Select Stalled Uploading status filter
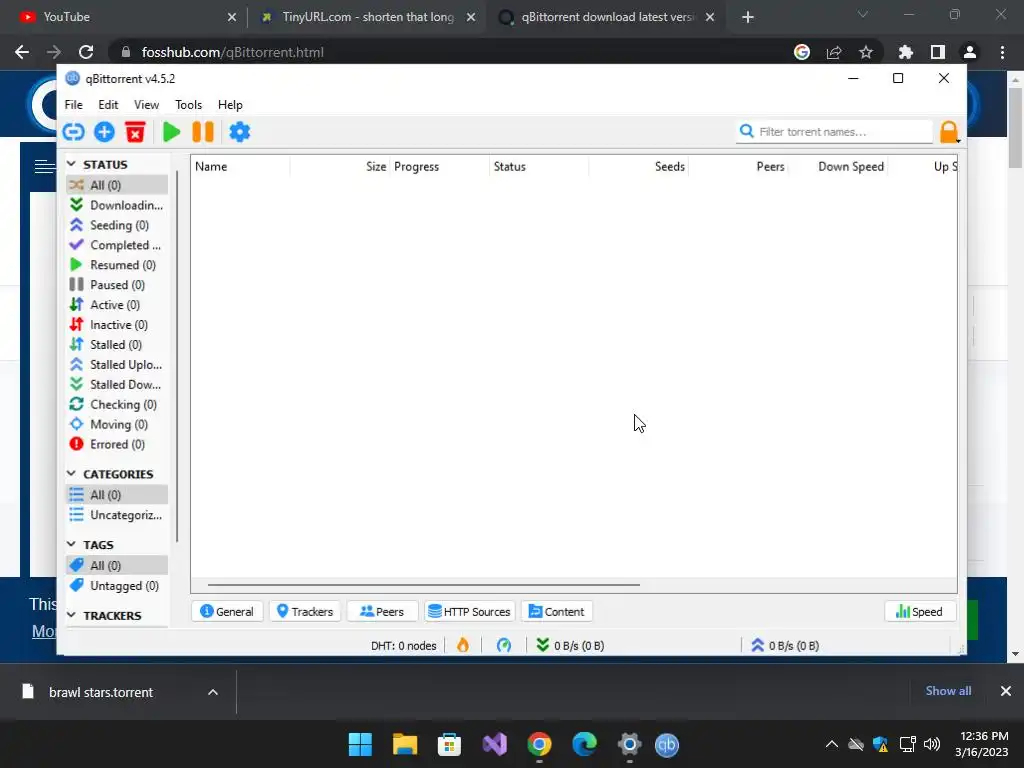The image size is (1024, 768). coord(116,364)
